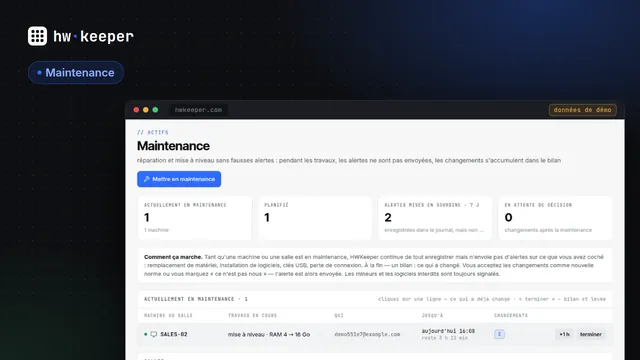This screenshot has width=640, height=360.
Task: Click the hwkeeper.com address bar
Action: (198, 110)
